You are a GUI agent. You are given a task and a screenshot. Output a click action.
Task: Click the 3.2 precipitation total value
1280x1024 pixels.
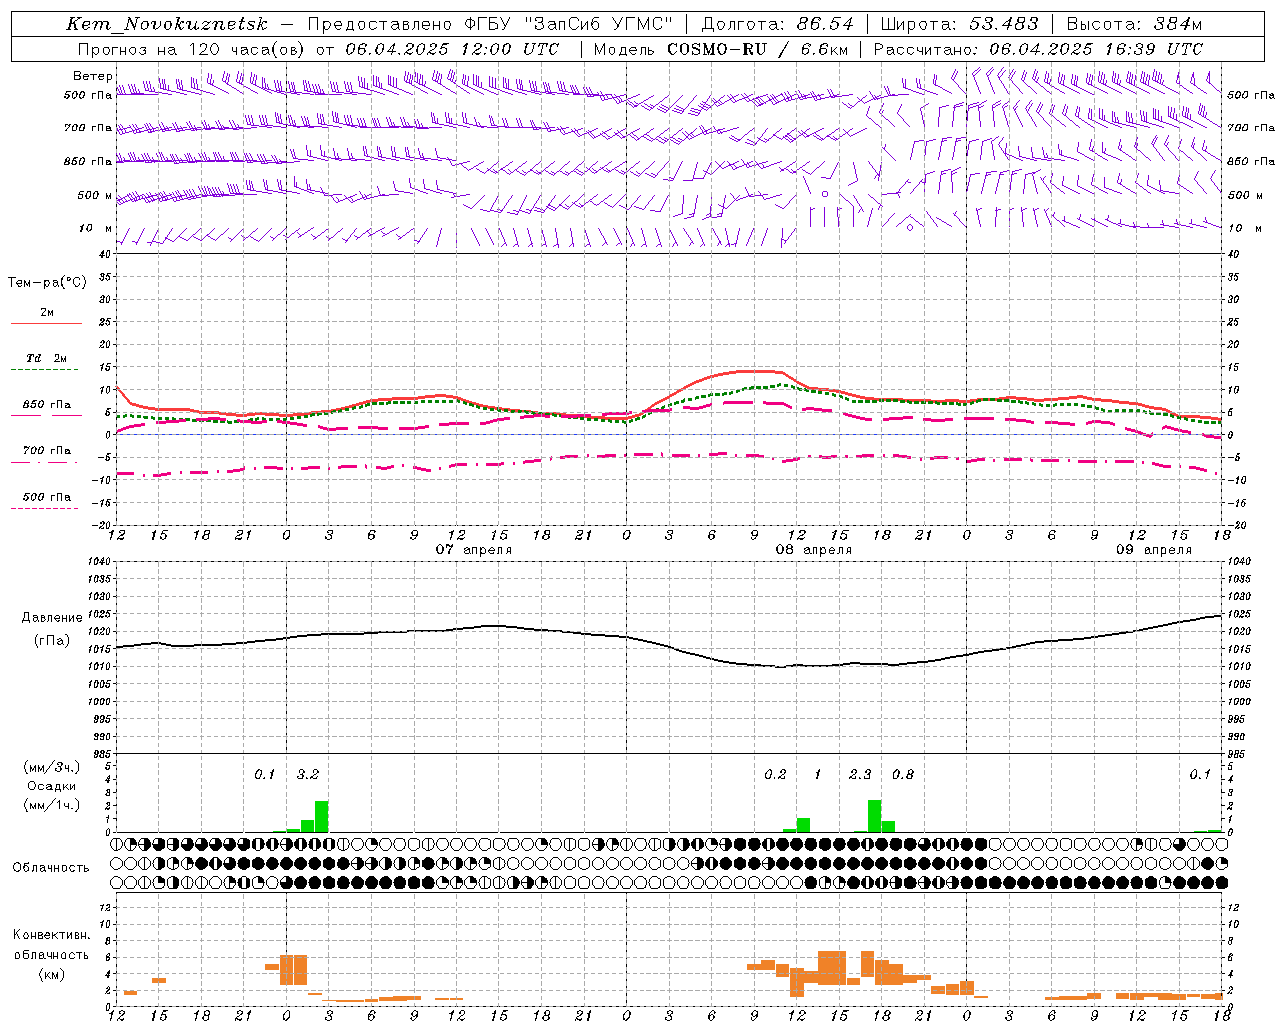307,774
